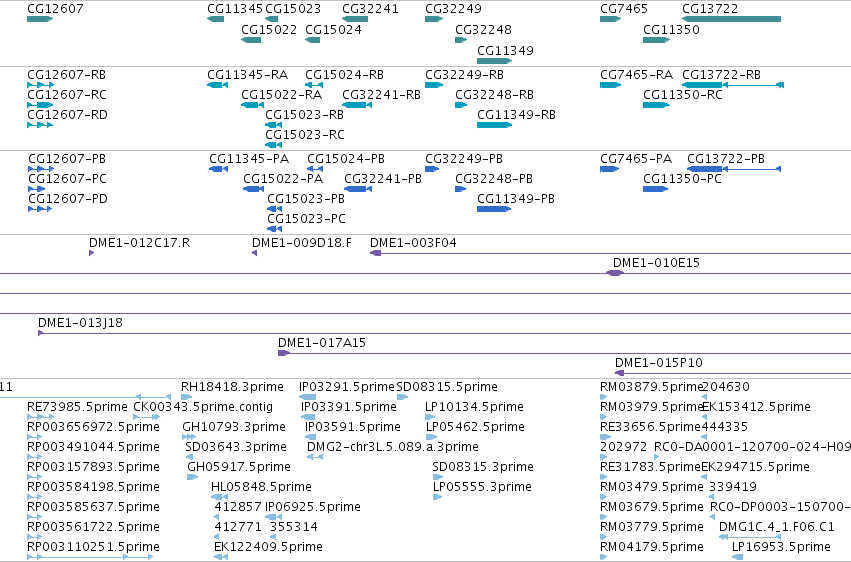
Task: Select transcript CG12607-RC
Action: tap(67, 94)
